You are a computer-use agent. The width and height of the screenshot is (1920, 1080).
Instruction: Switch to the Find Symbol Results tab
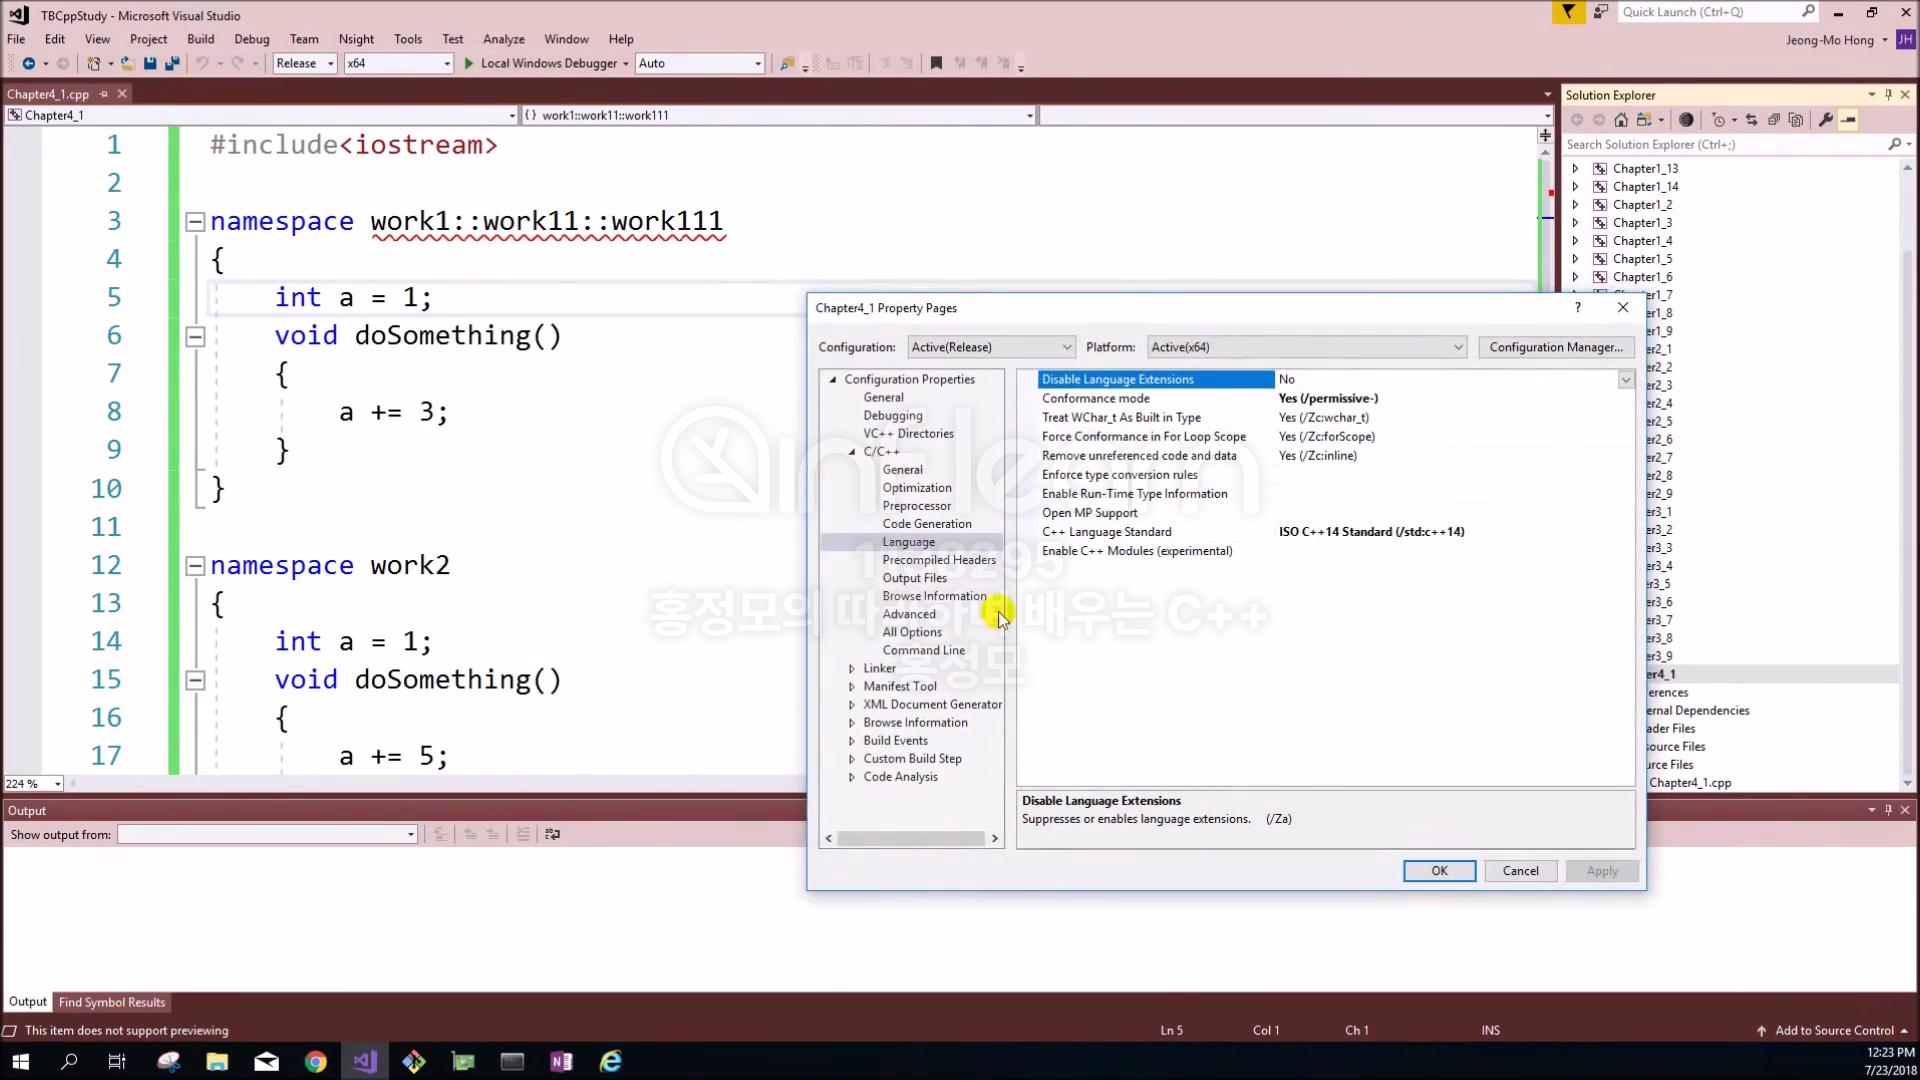[112, 1002]
